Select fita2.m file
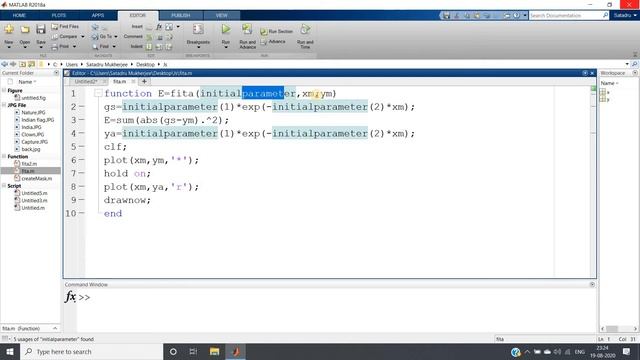 coord(29,164)
